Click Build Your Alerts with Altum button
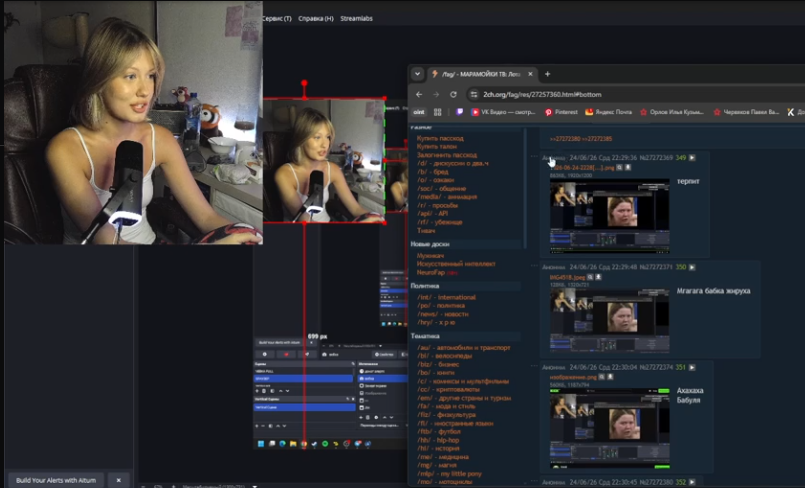The image size is (805, 488). [x=56, y=480]
